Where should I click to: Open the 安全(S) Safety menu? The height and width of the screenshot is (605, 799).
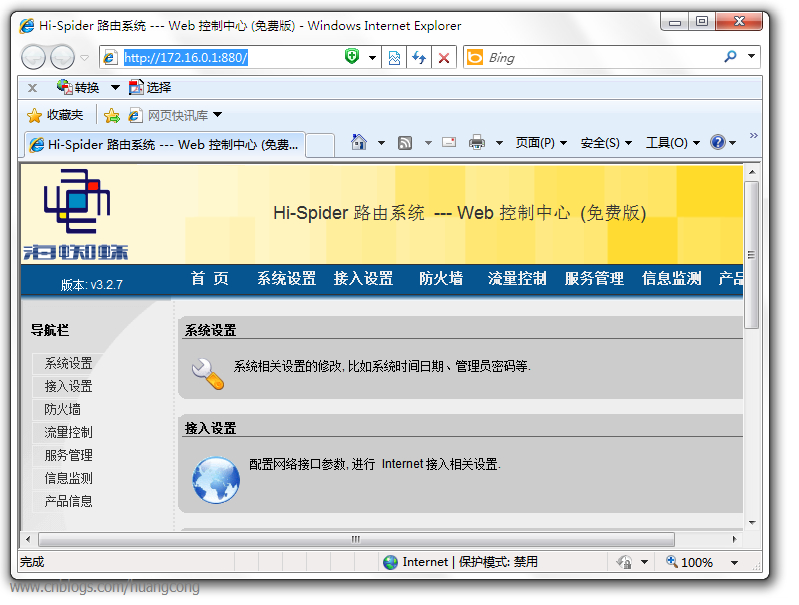click(606, 143)
